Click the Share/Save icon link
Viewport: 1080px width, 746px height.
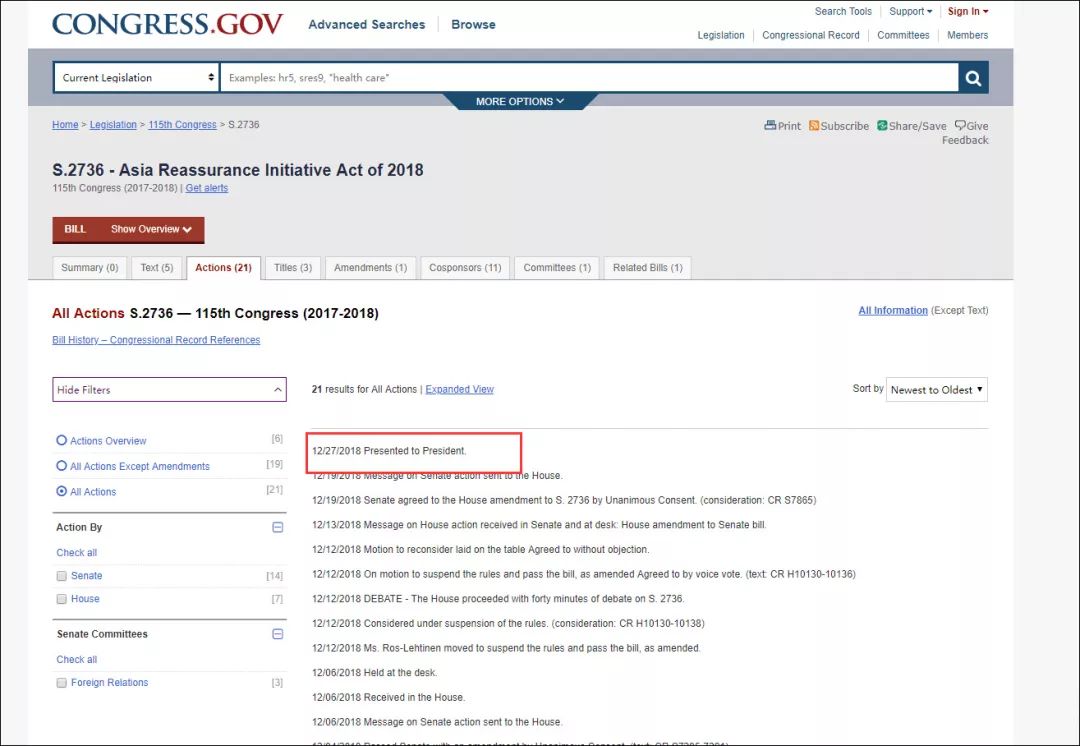pos(911,126)
